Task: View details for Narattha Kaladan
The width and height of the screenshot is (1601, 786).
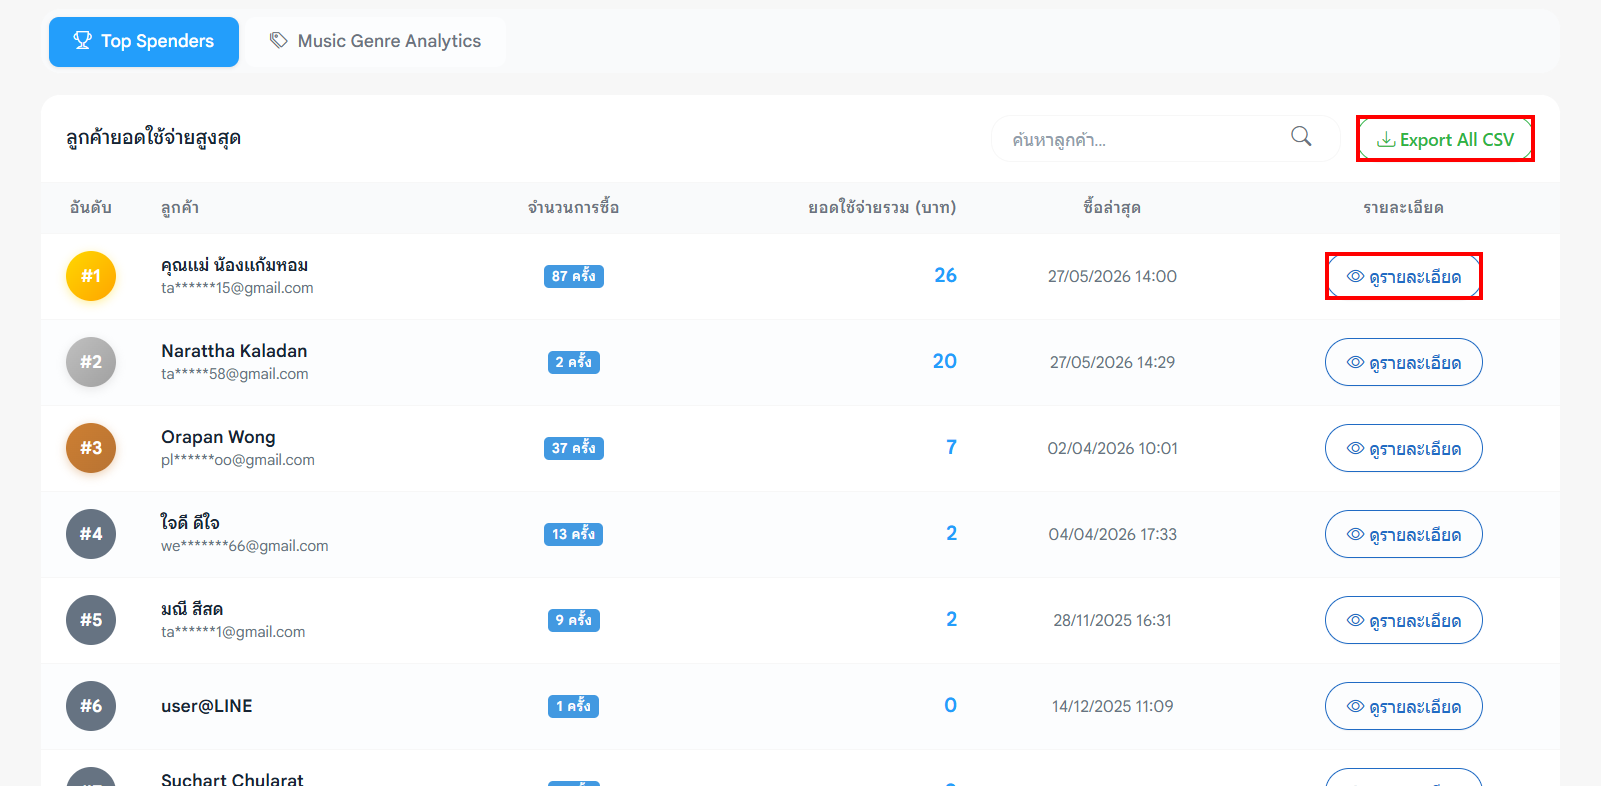Action: coord(1404,362)
